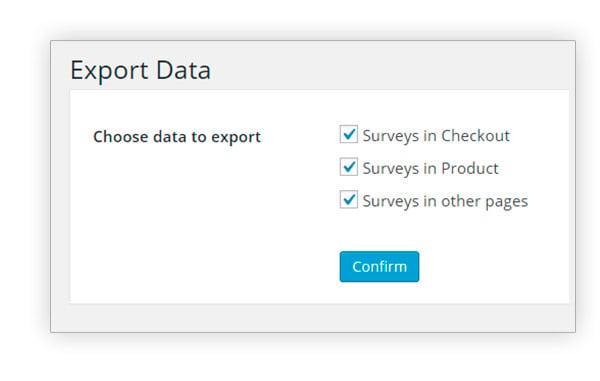Screen dimensions: 600x381
Task: Uncheck the Surveys in Product checkbox
Action: 349,167
